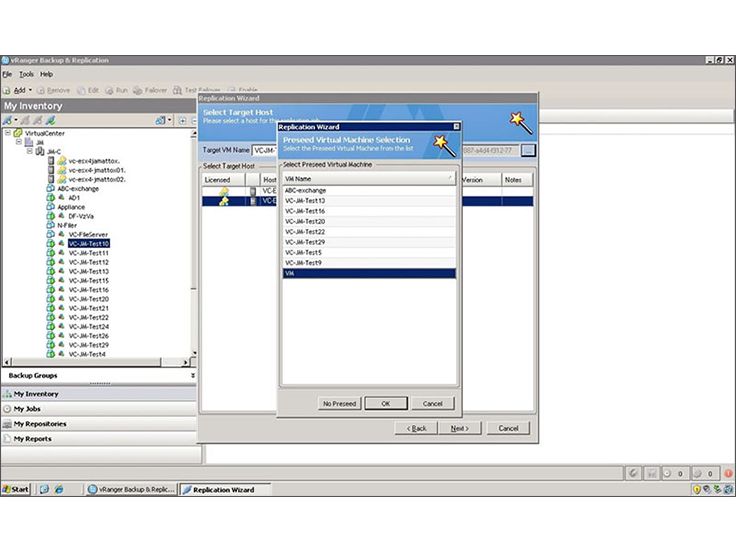Click expand-all plus icon in inventory toolbar

tap(183, 121)
